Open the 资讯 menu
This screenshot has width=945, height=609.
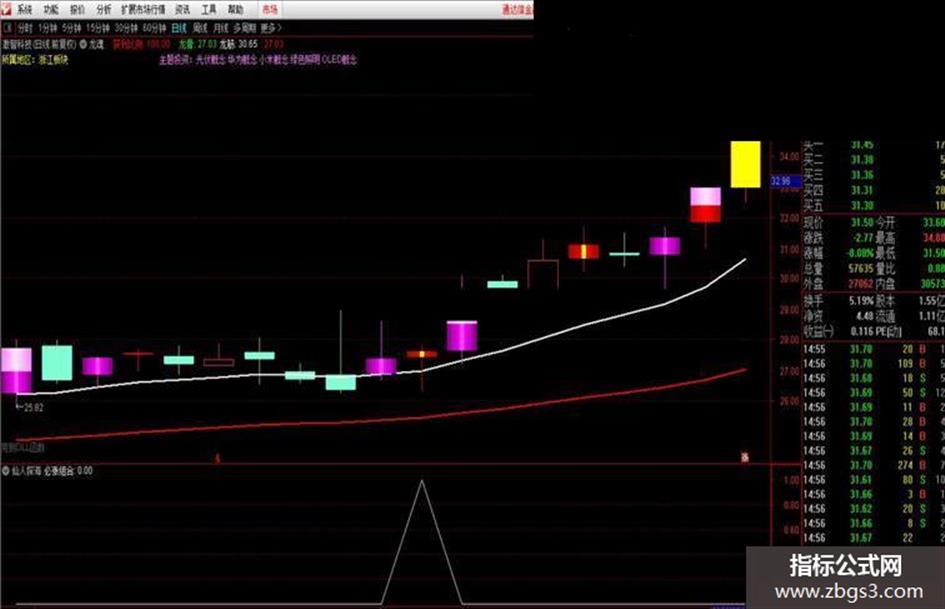[x=182, y=10]
